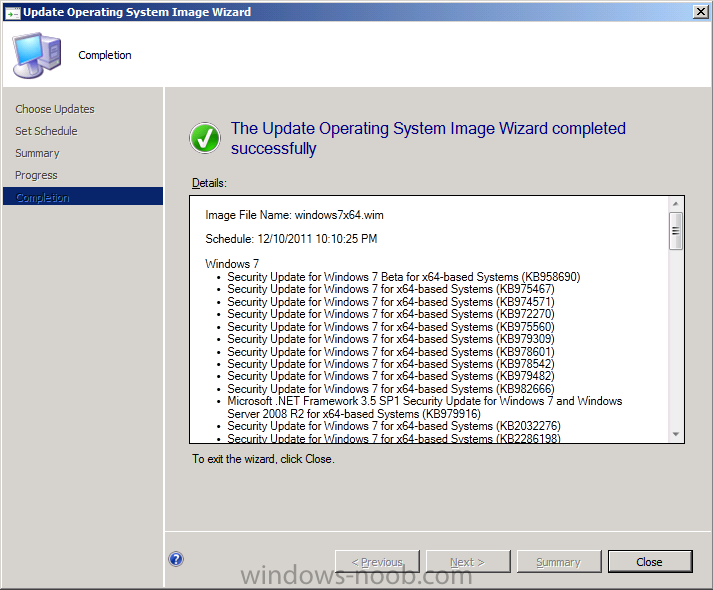The width and height of the screenshot is (713, 590).
Task: Click the KB979482 update entry
Action: 391,376
